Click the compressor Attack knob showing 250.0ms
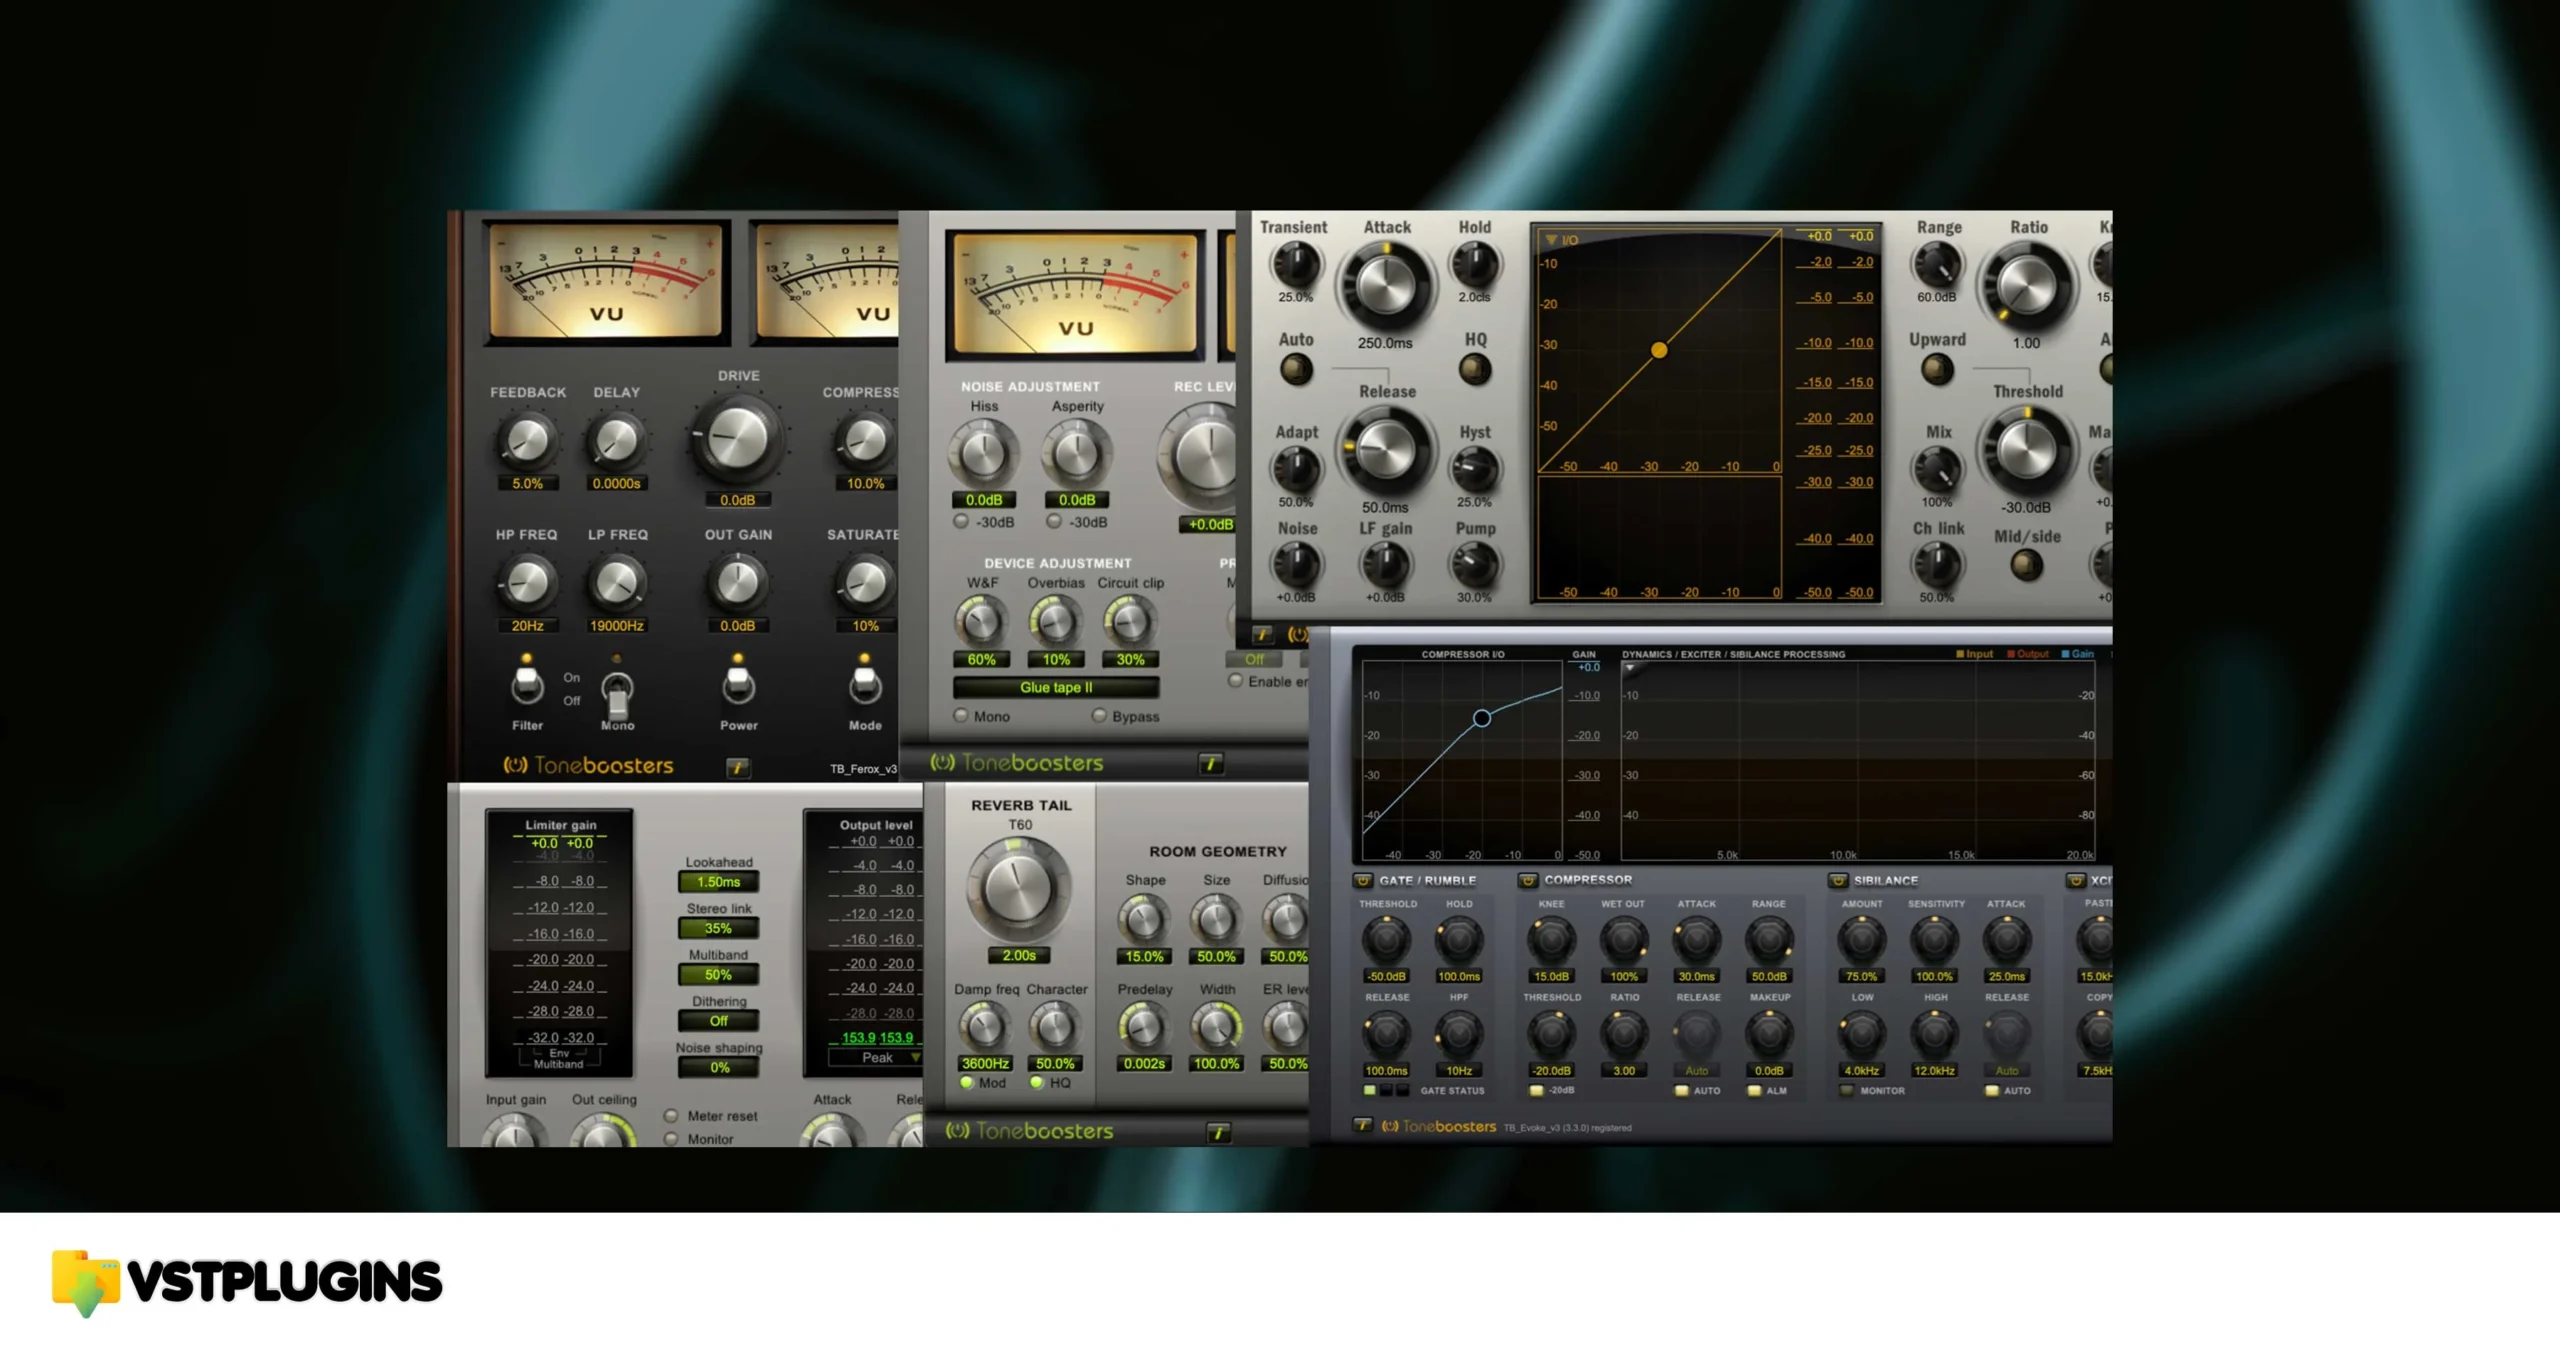 coord(1385,285)
